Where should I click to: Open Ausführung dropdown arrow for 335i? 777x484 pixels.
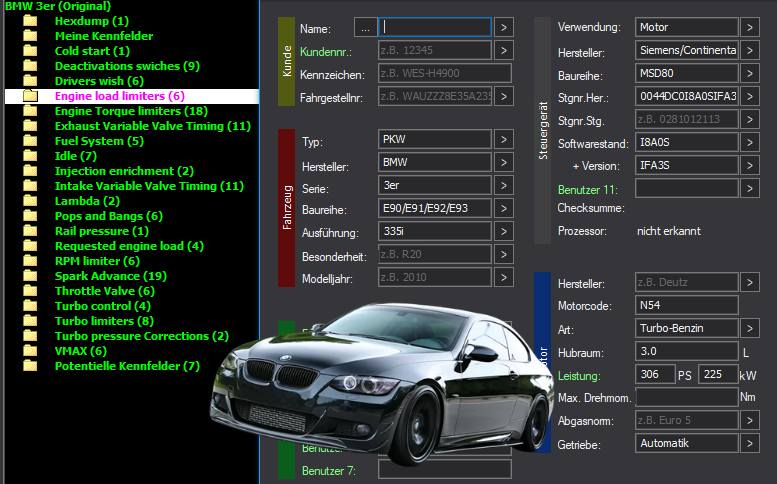pyautogui.click(x=503, y=231)
